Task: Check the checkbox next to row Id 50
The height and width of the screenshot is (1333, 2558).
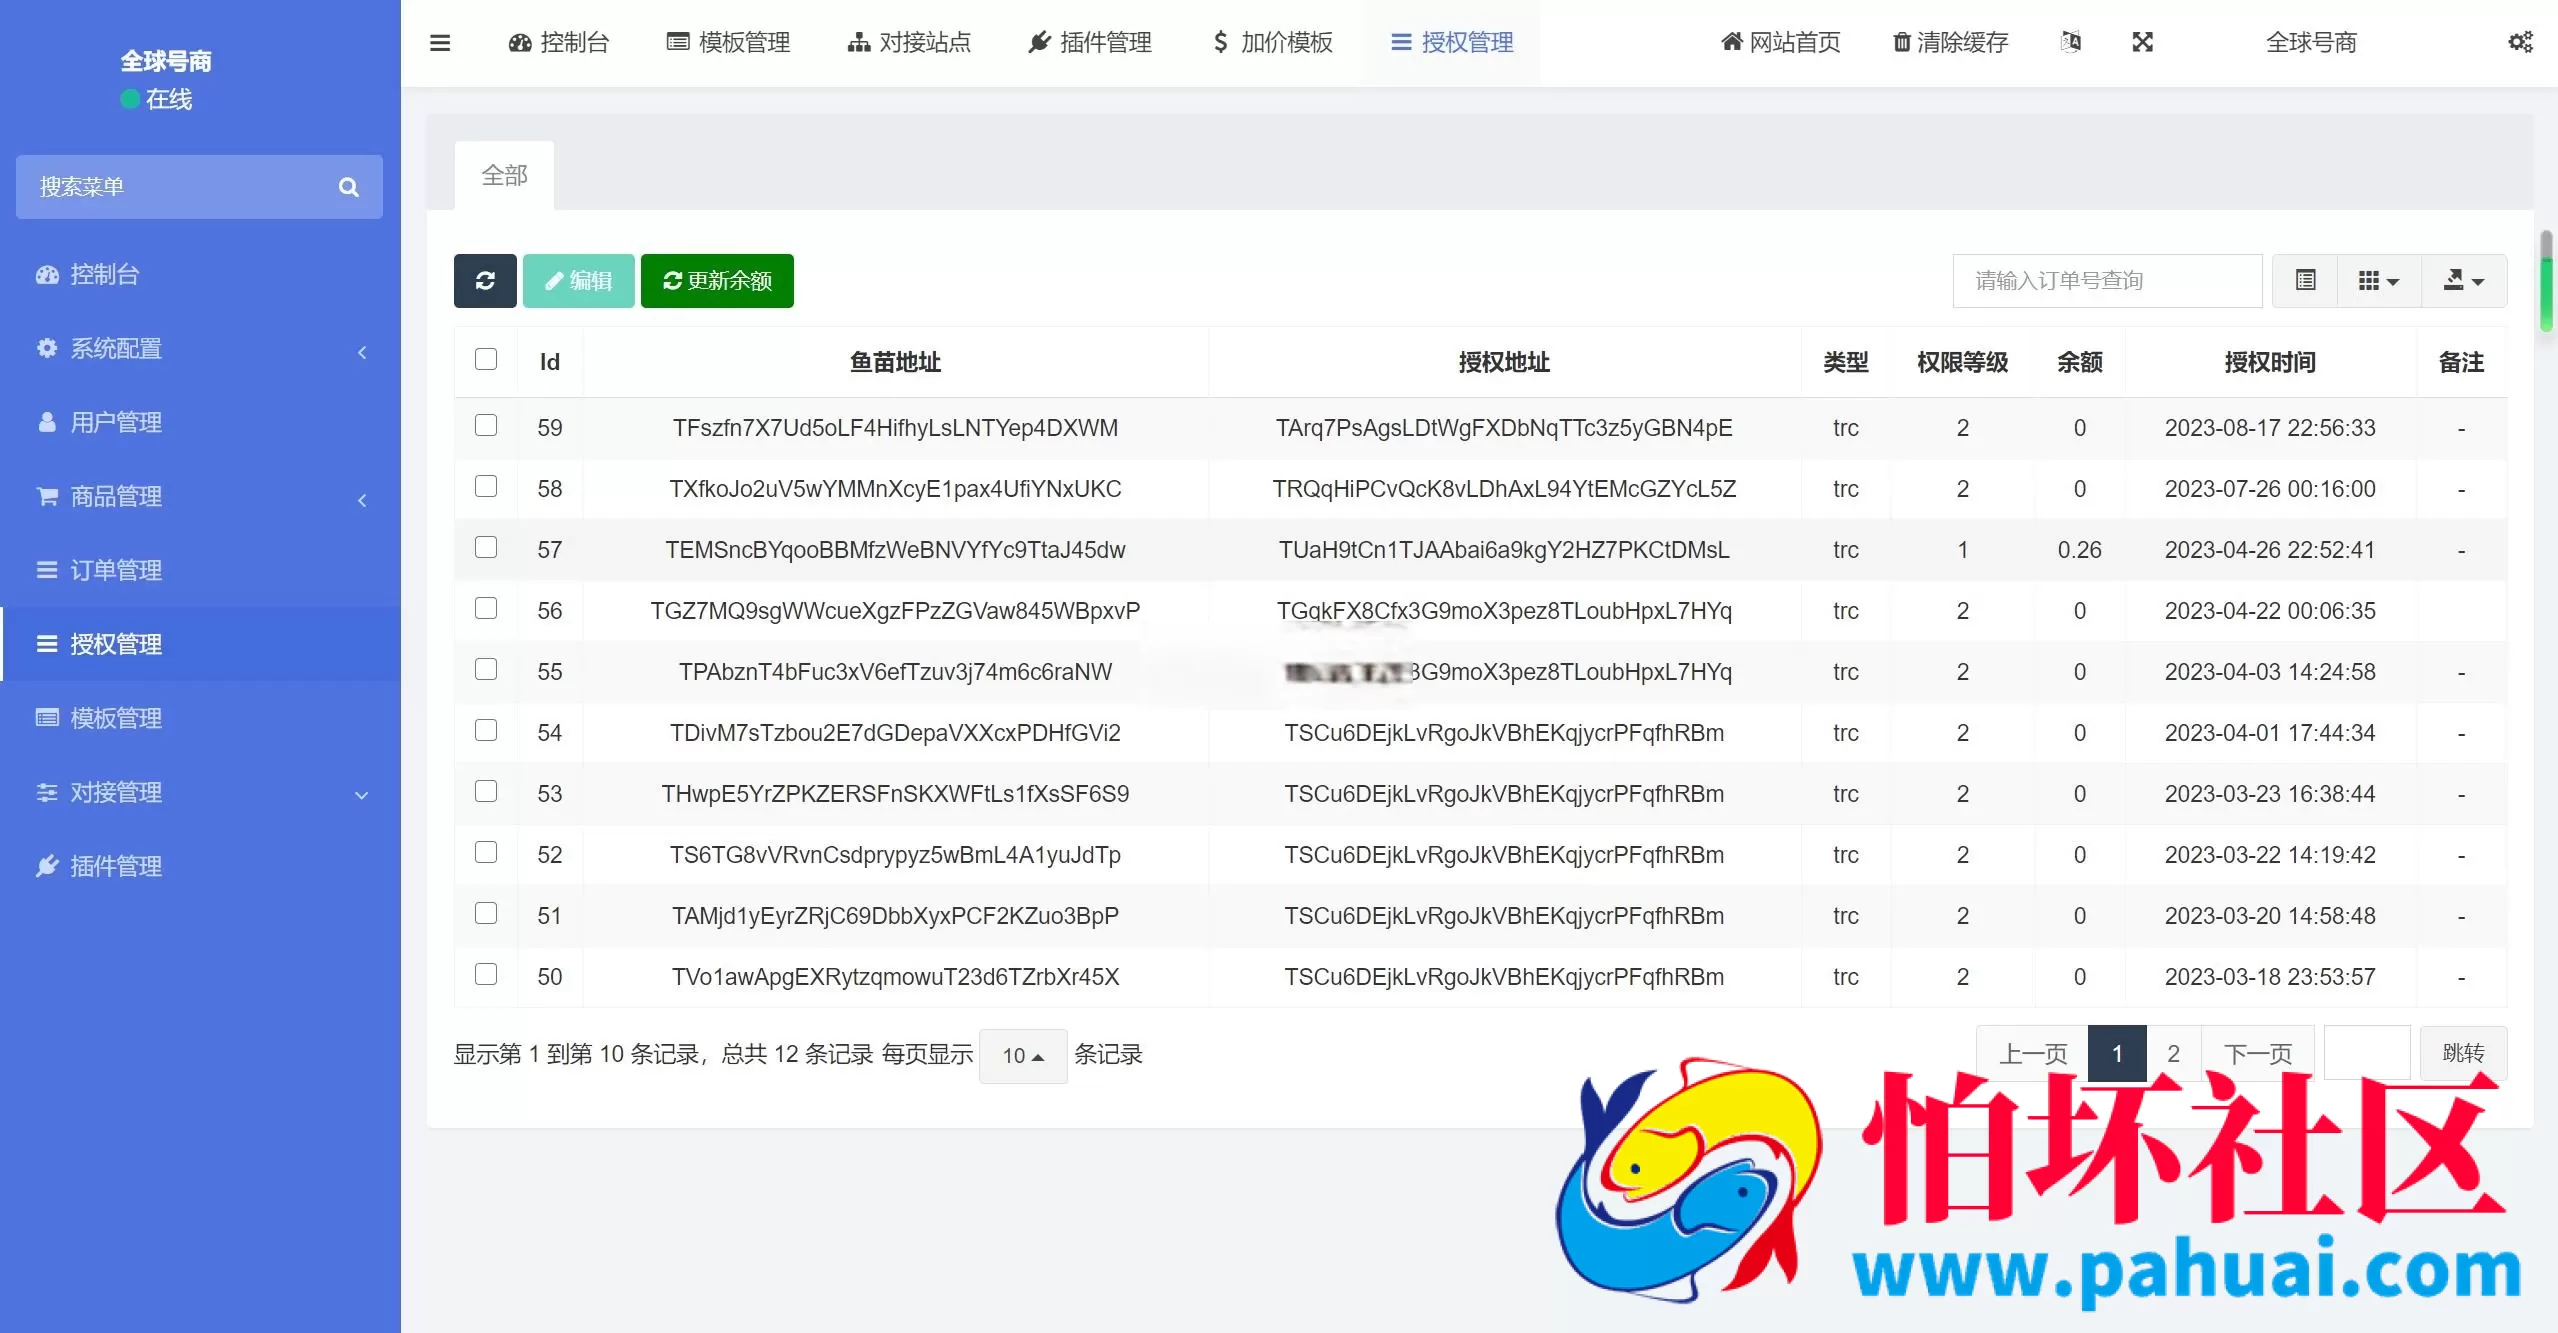Action: click(486, 973)
